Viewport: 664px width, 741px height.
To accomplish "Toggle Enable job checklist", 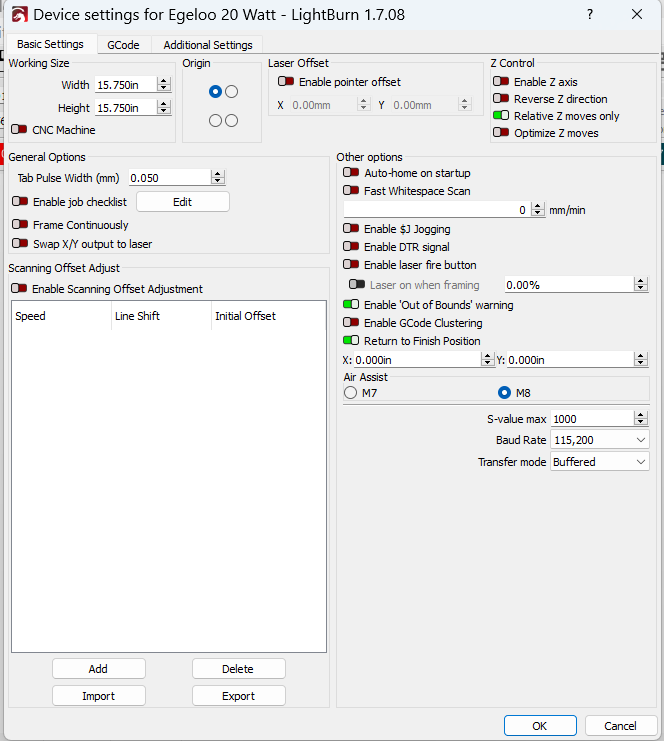I will [20, 201].
